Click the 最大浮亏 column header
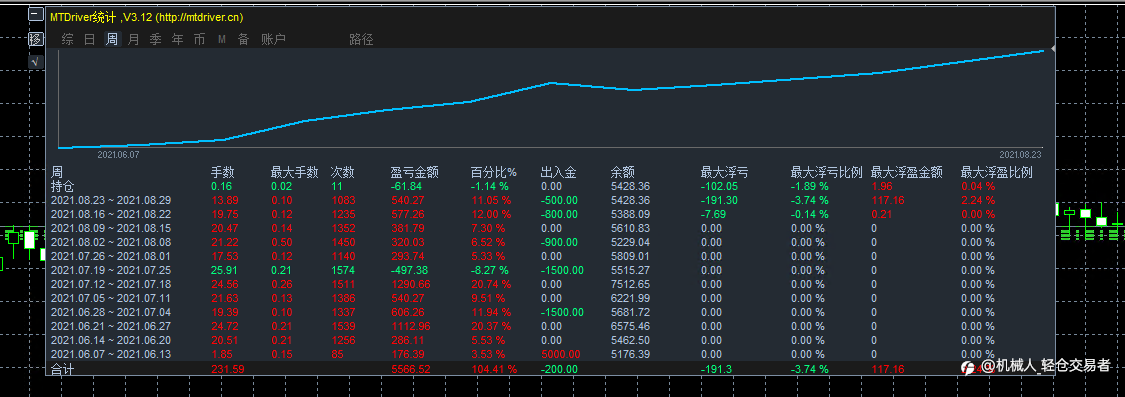The width and height of the screenshot is (1125, 397). [725, 173]
